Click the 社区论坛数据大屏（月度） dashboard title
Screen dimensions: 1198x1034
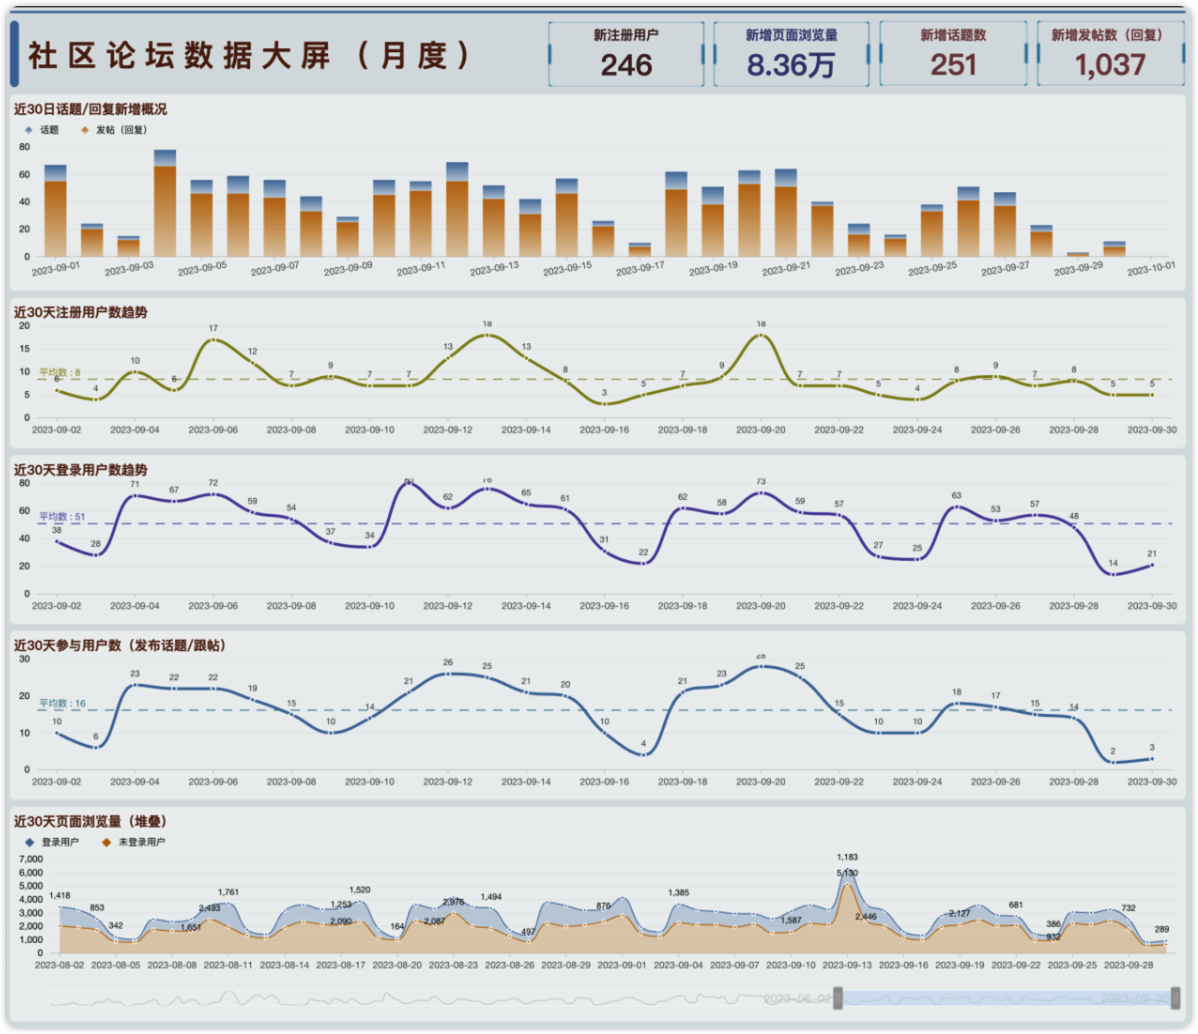click(250, 55)
